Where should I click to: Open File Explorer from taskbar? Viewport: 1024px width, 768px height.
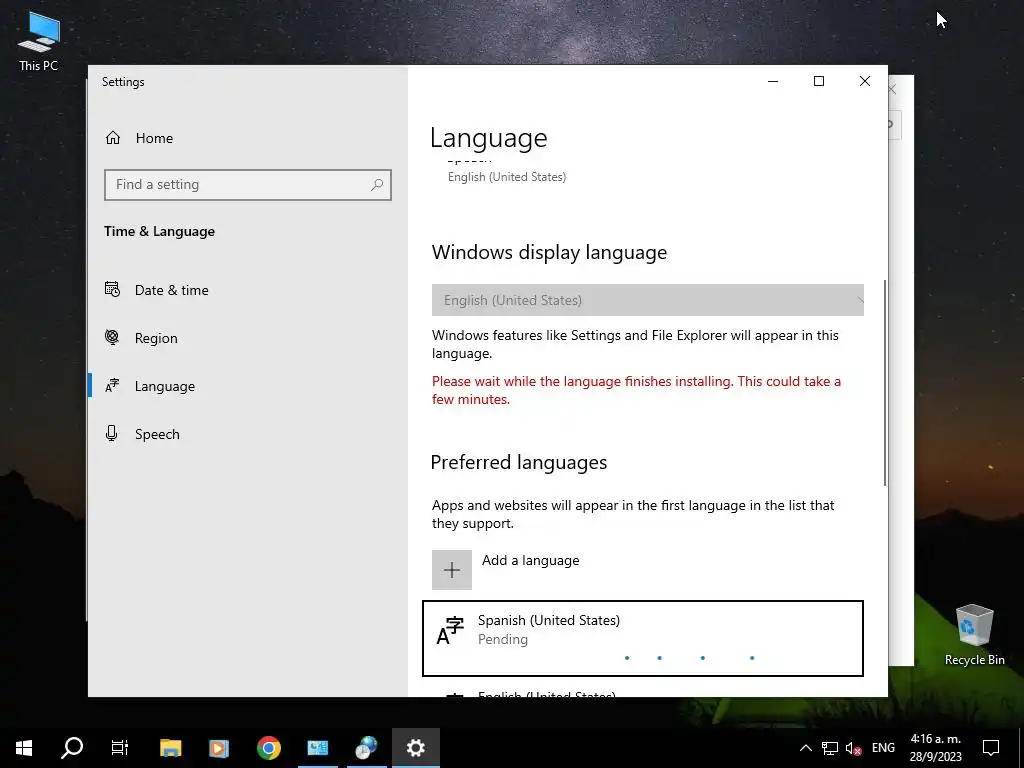170,748
